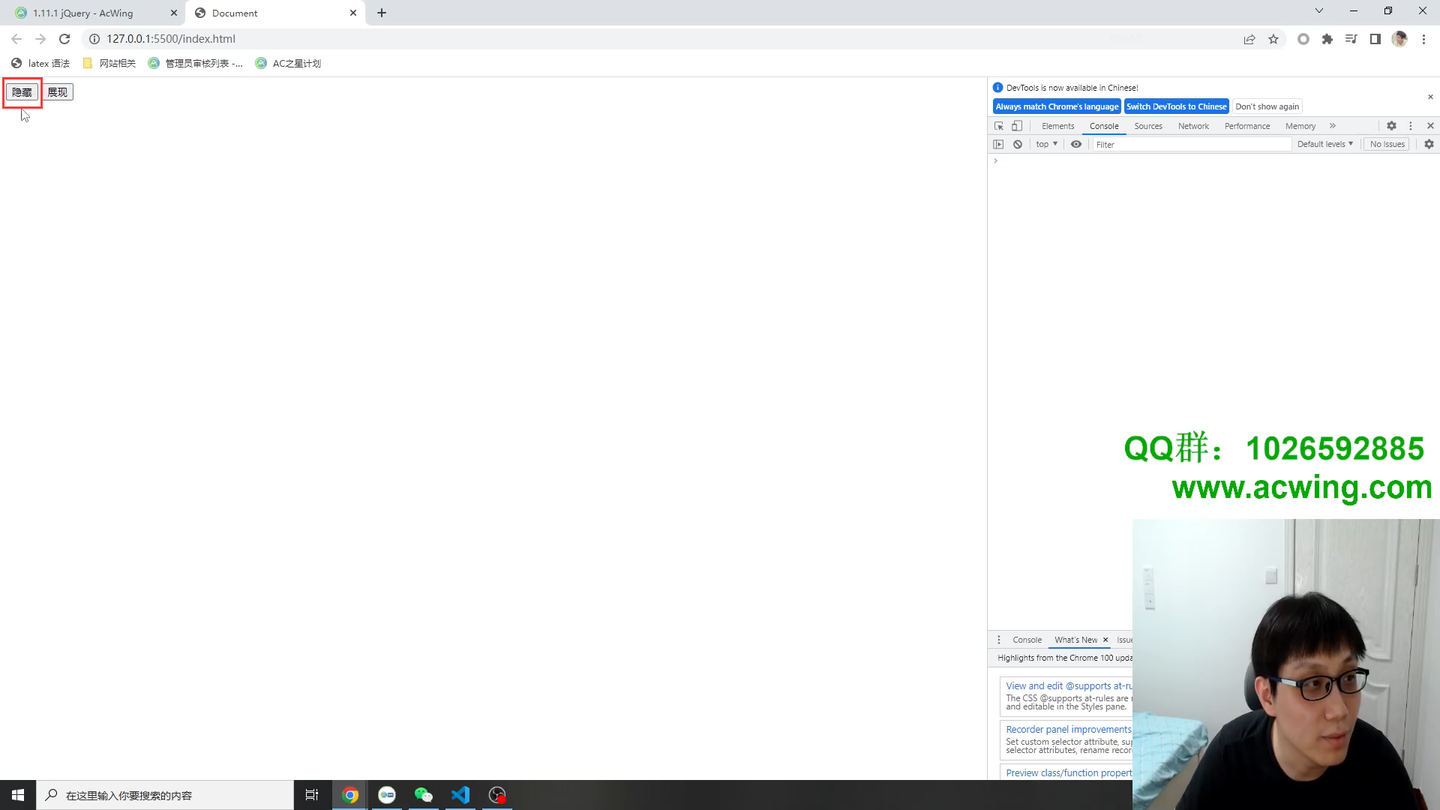The height and width of the screenshot is (810, 1440).
Task: Toggle the device toolbar icon
Action: click(x=1017, y=126)
